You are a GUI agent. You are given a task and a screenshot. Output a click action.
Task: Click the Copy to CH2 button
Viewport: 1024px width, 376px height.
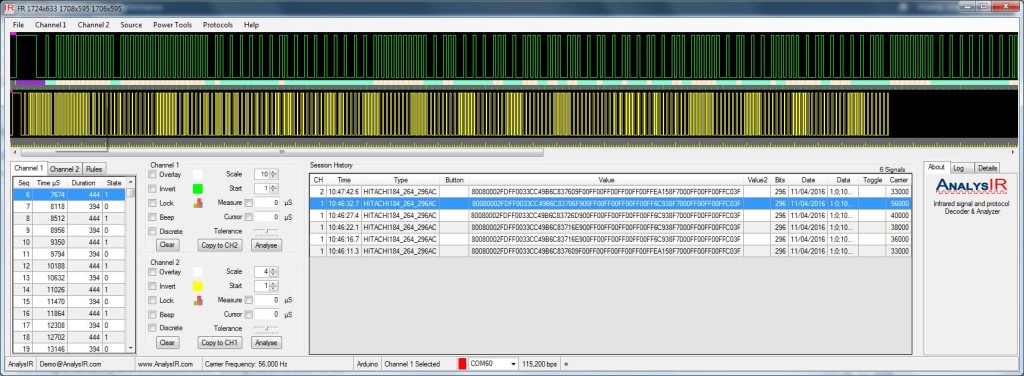click(x=220, y=245)
